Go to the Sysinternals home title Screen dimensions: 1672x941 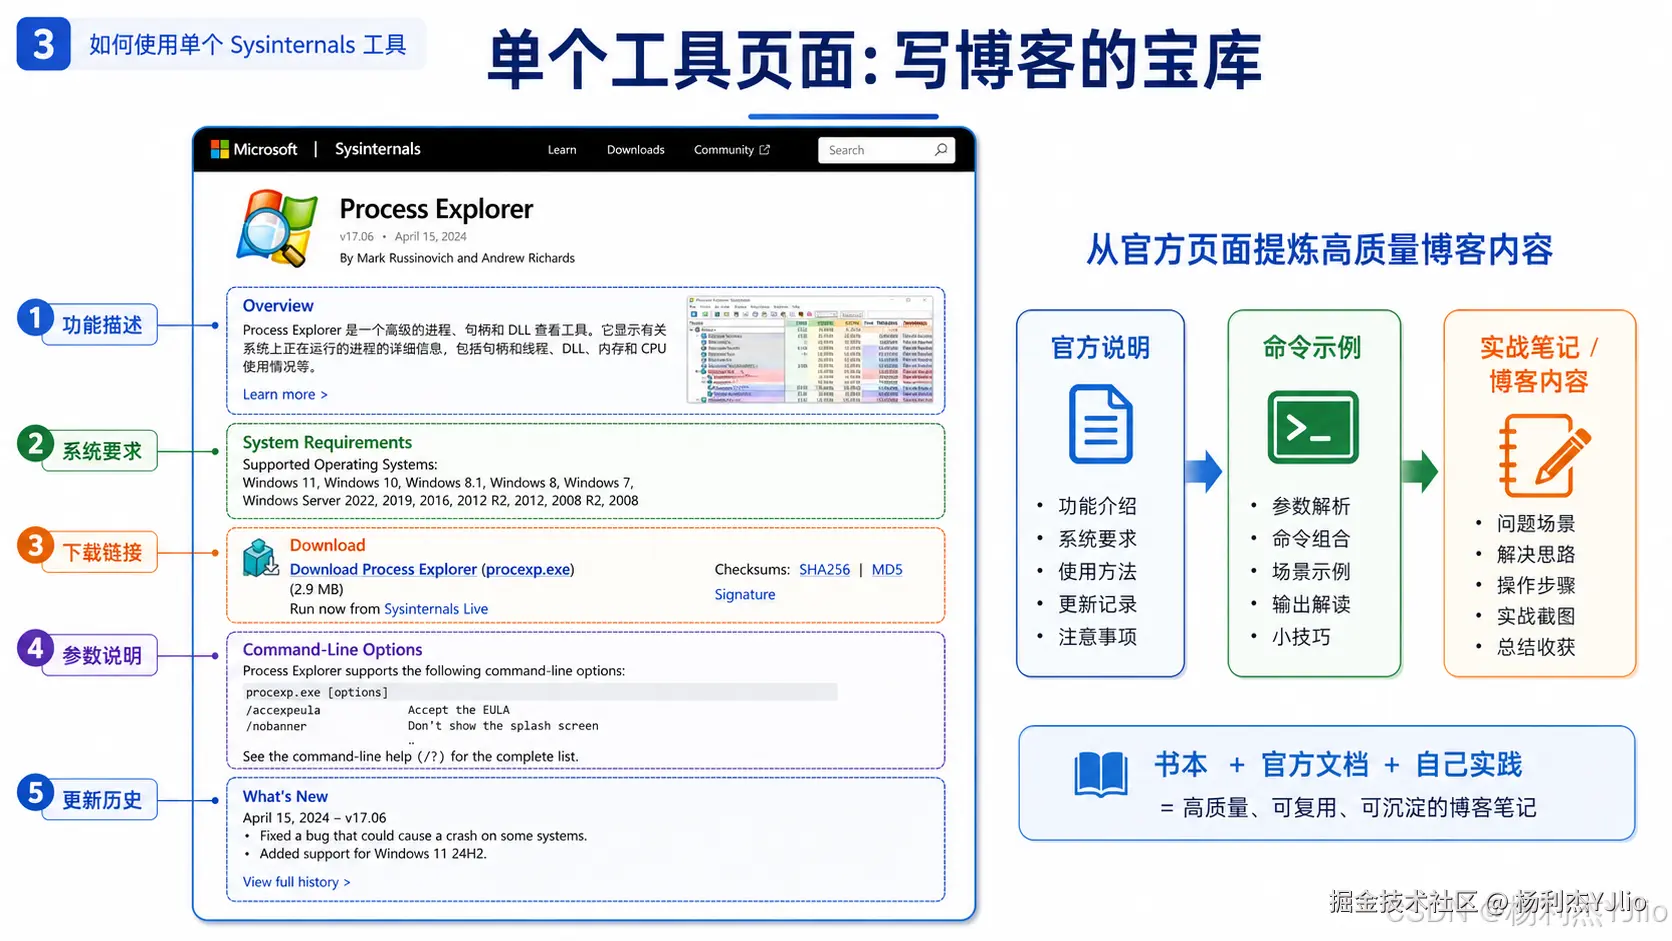(378, 149)
